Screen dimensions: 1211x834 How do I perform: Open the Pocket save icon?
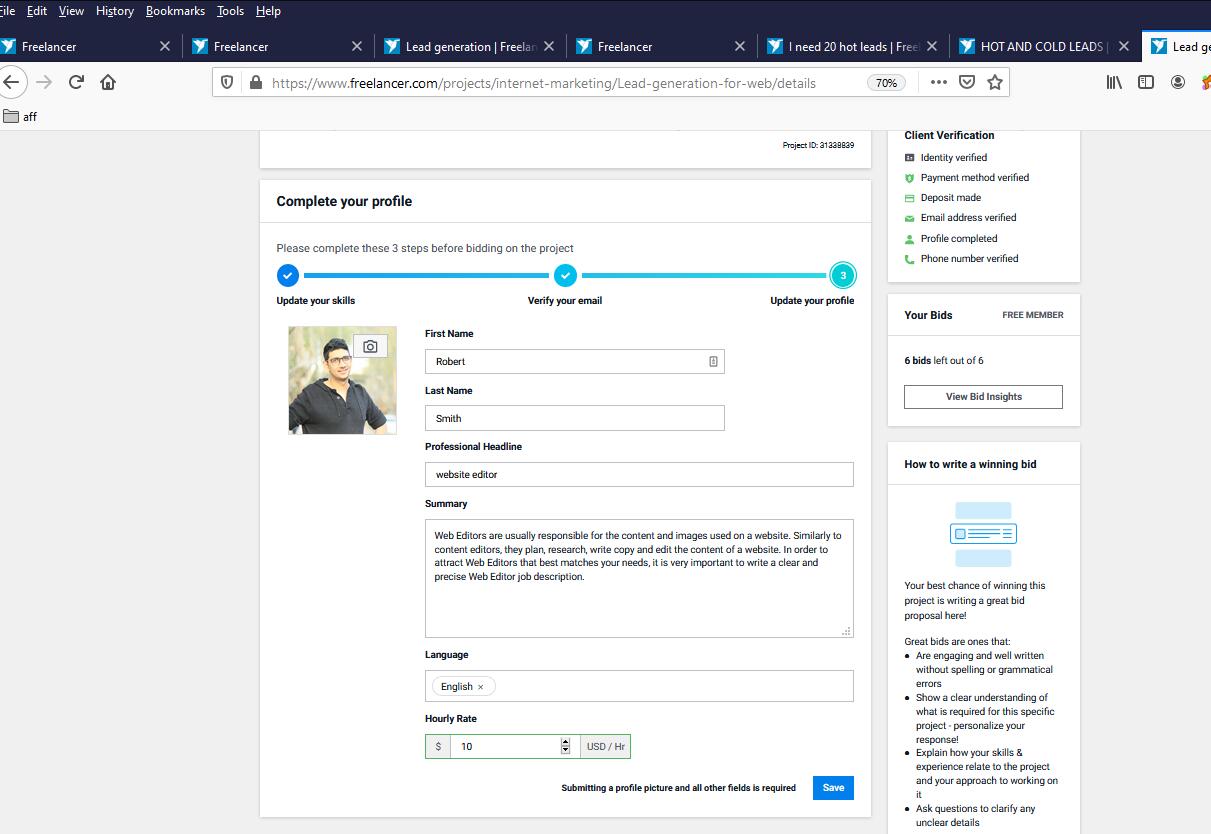pos(966,82)
